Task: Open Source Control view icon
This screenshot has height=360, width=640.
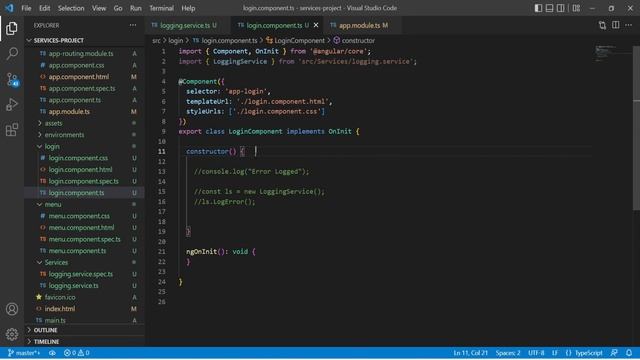Action: click(12, 79)
